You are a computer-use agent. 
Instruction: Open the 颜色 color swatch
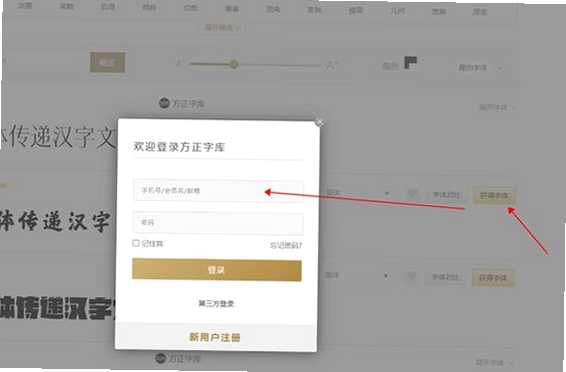pyautogui.click(x=410, y=62)
